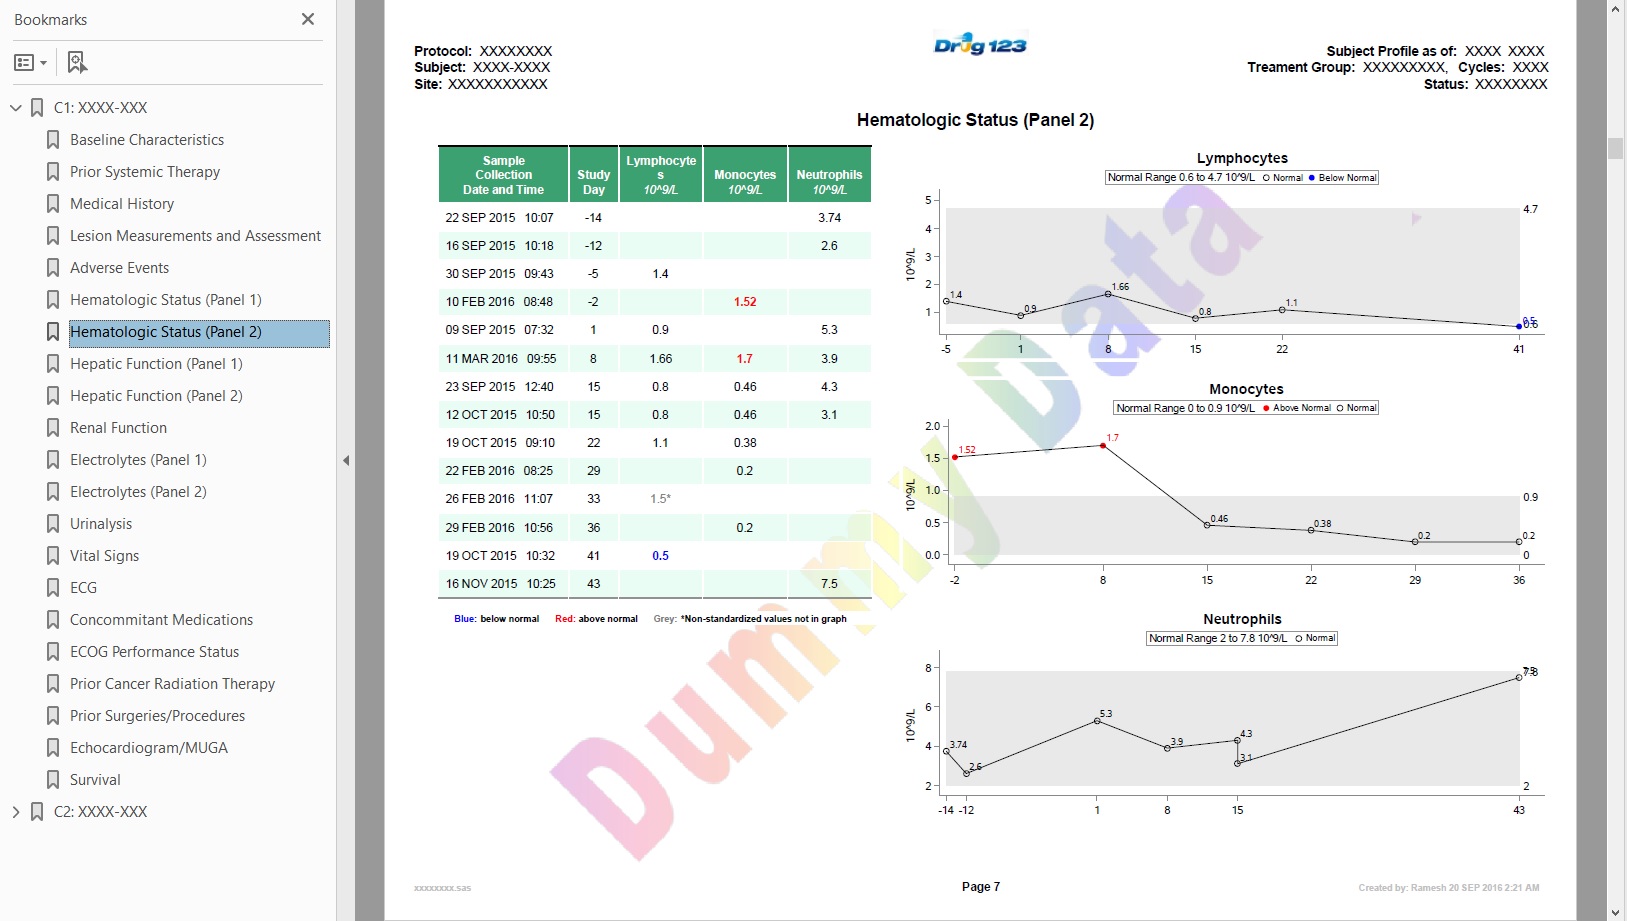The height and width of the screenshot is (921, 1627).
Task: Open the Baseline Characteristics bookmark
Action: coord(147,140)
